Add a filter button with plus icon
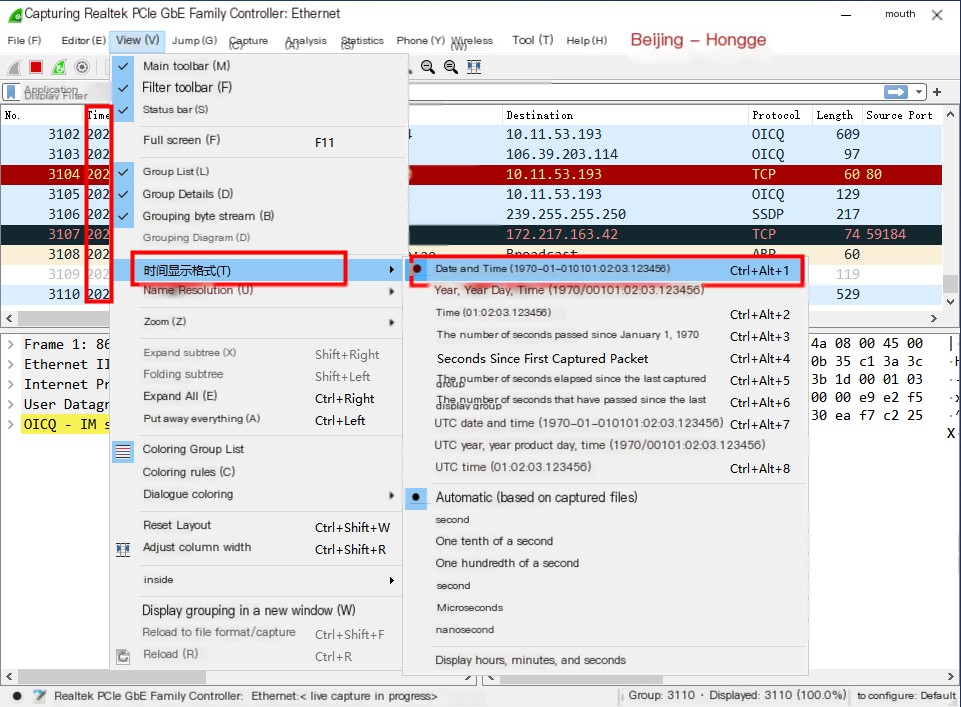This screenshot has width=961, height=707. pos(936,92)
